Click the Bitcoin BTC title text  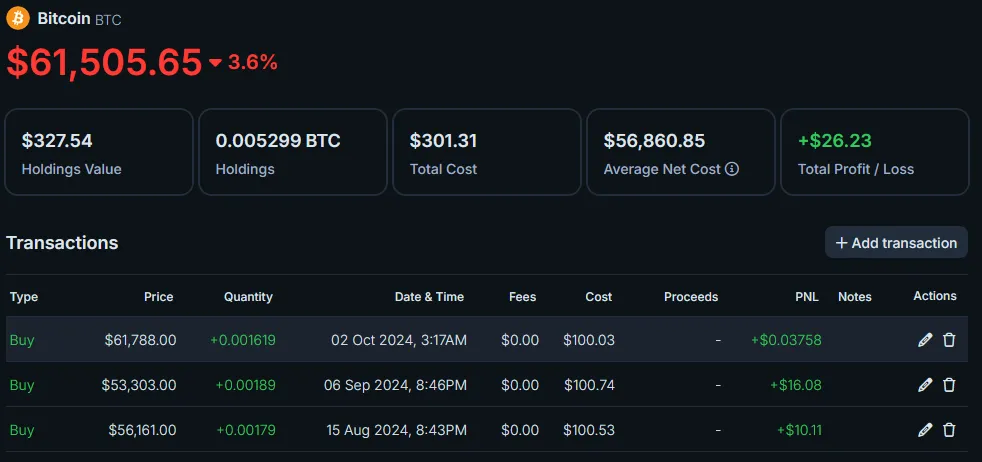pos(80,19)
